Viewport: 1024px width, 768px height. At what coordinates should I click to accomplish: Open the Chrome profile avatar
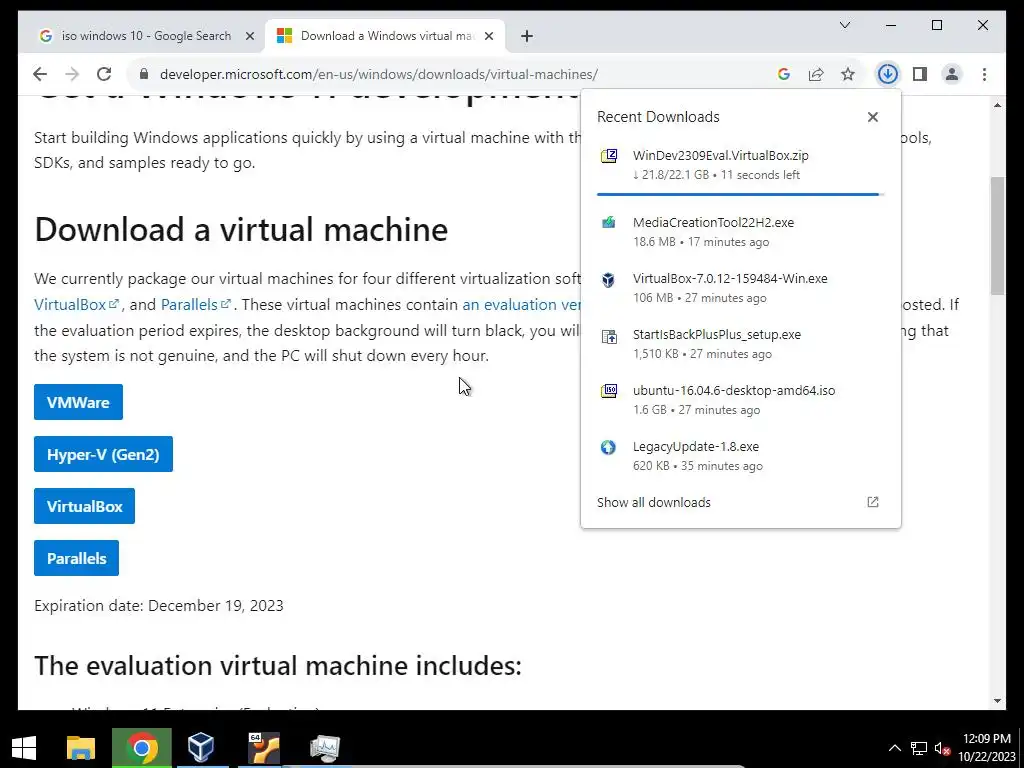(952, 74)
